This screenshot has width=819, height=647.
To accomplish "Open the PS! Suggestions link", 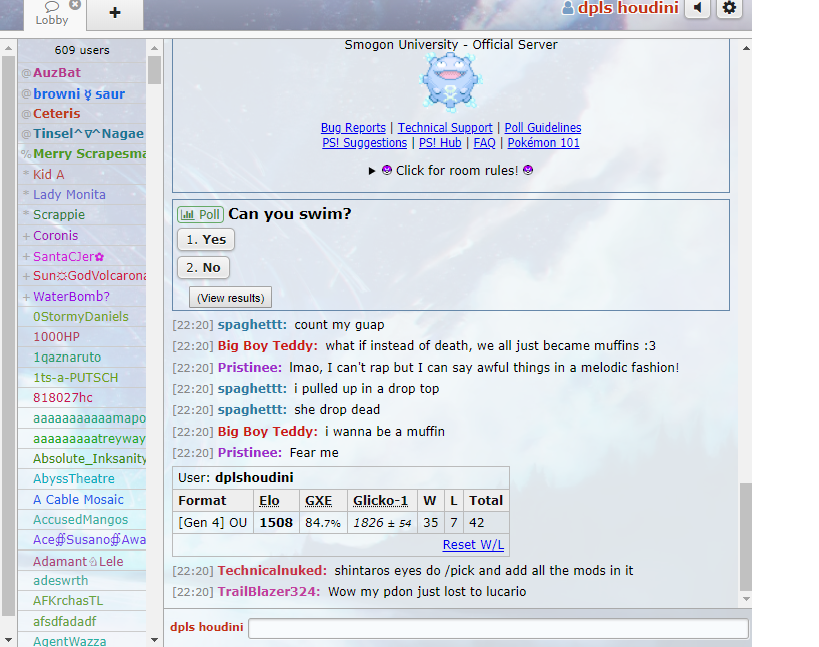I will point(365,143).
